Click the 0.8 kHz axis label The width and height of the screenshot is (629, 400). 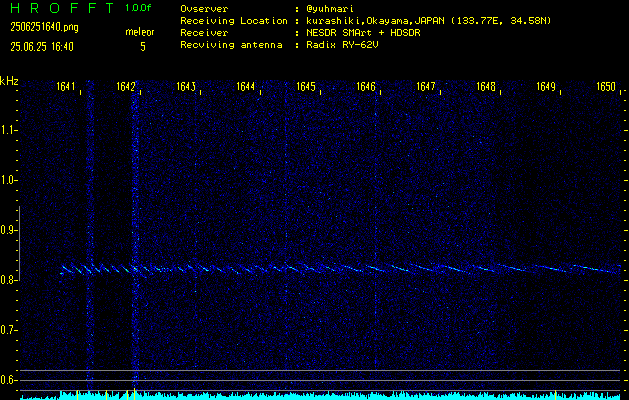[x=7, y=280]
